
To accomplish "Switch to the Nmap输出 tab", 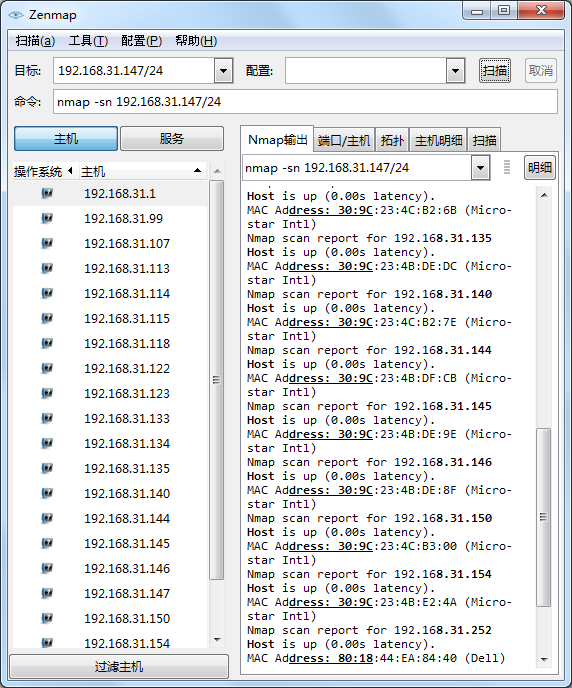I will 277,140.
